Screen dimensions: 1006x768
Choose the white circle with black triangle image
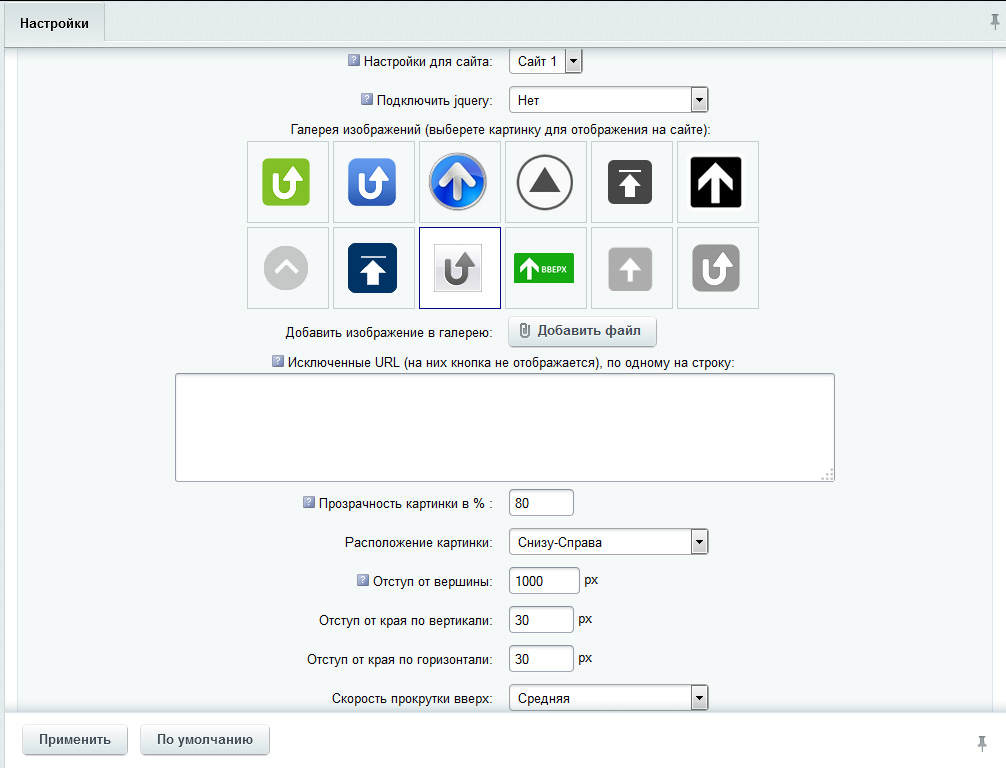(x=545, y=182)
